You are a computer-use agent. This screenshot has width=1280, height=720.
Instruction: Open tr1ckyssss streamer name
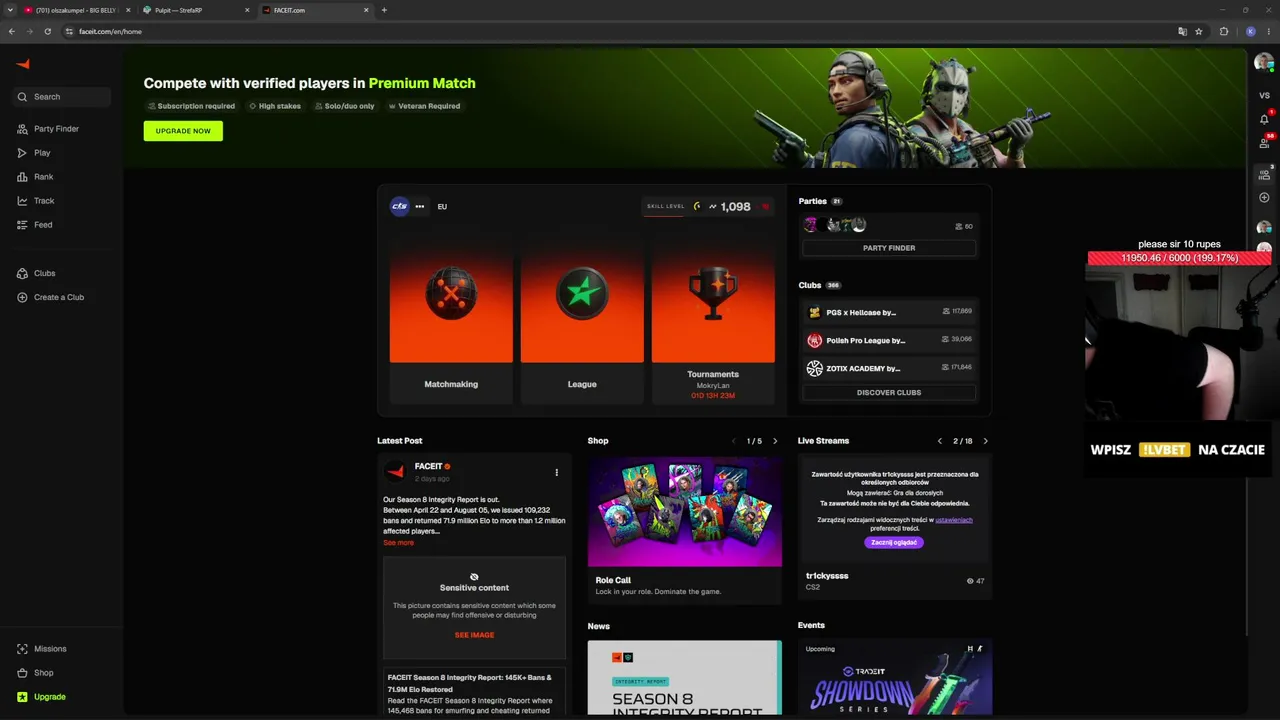(x=827, y=576)
